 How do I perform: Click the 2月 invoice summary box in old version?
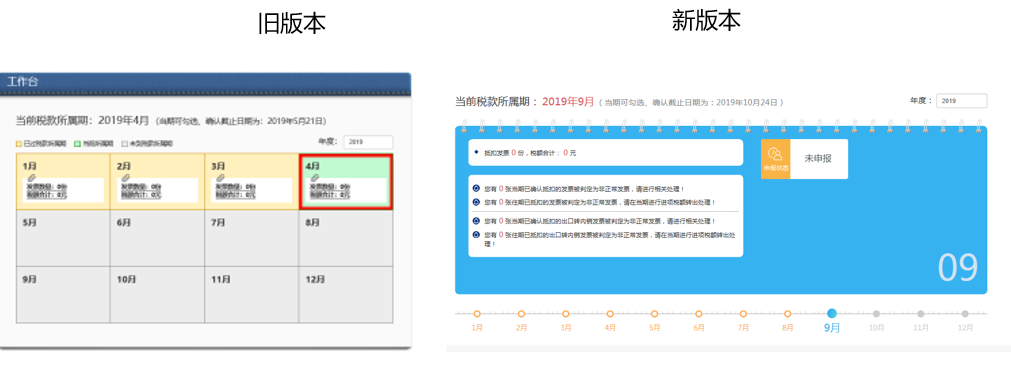point(158,191)
